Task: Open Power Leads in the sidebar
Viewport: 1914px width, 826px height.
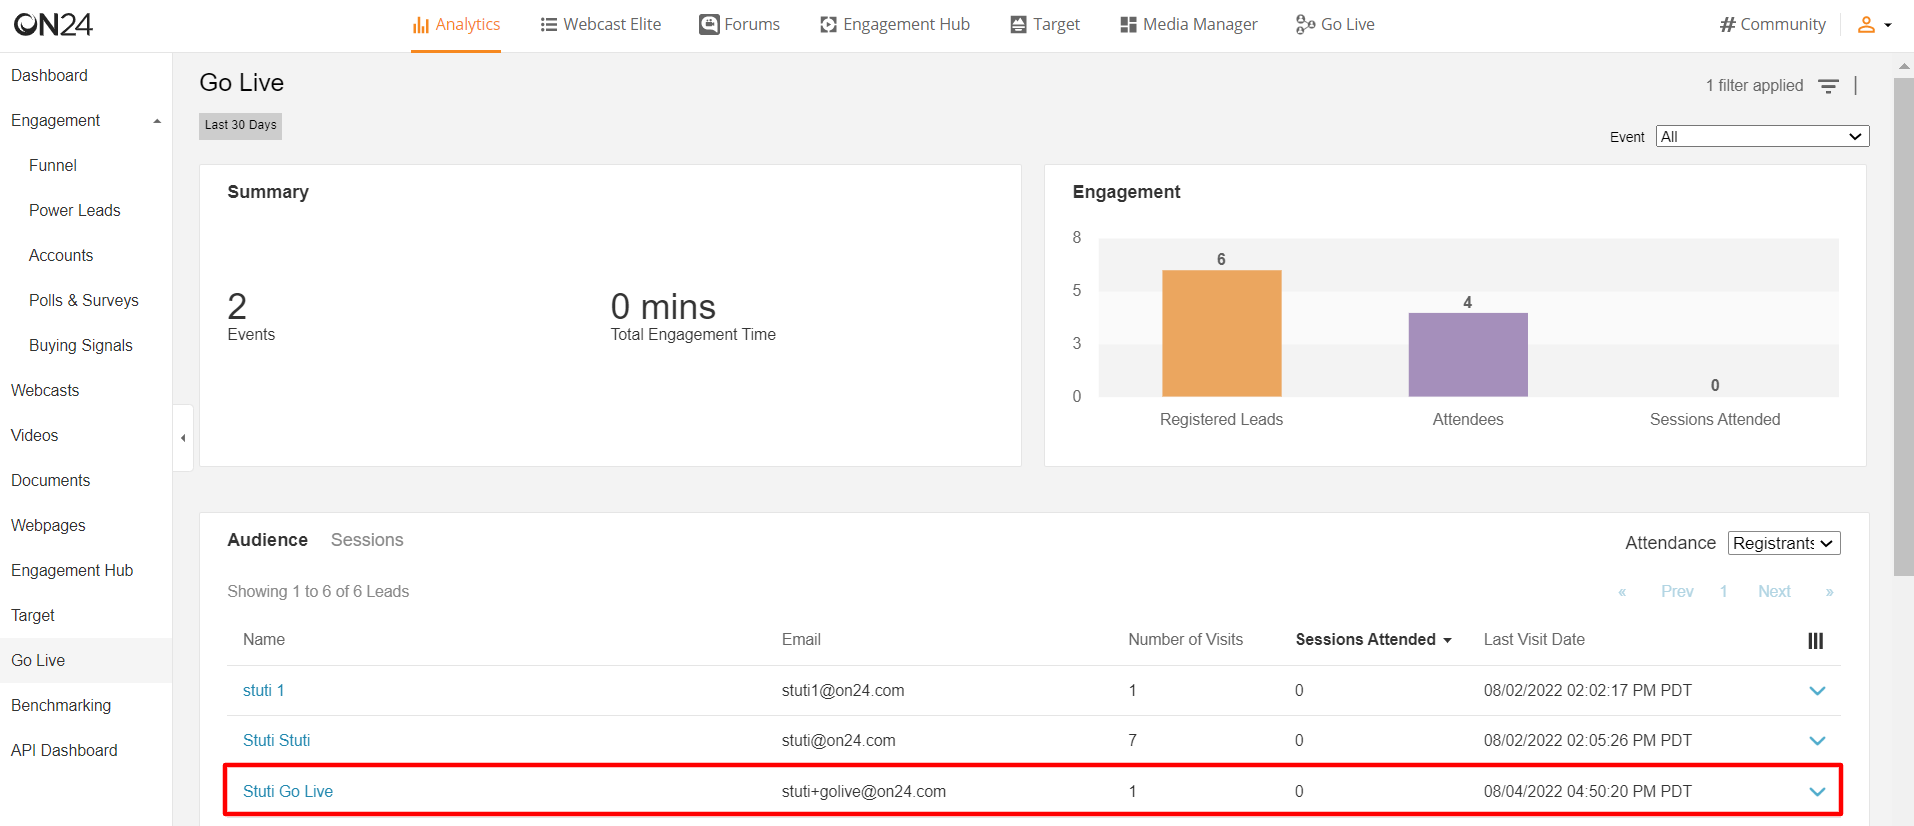Action: point(74,210)
